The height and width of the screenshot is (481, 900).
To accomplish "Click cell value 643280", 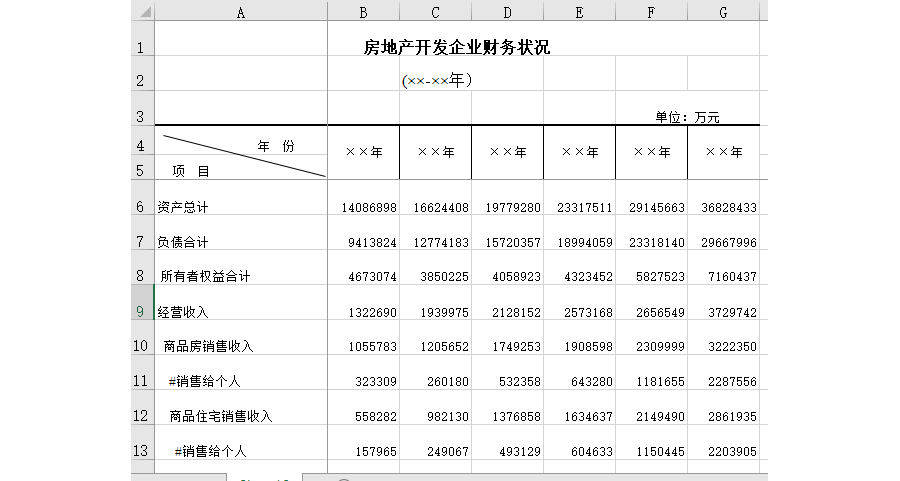I will [592, 382].
